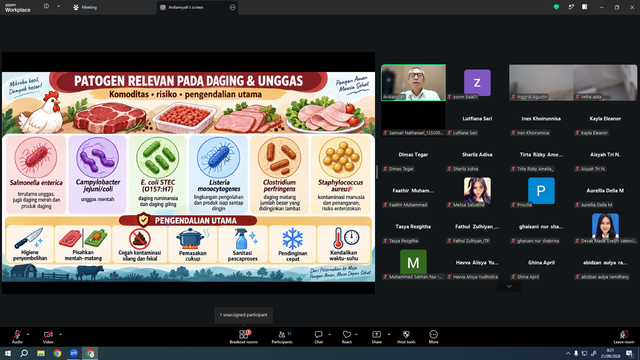
Task: Open Host tools shield menu
Action: [406, 337]
